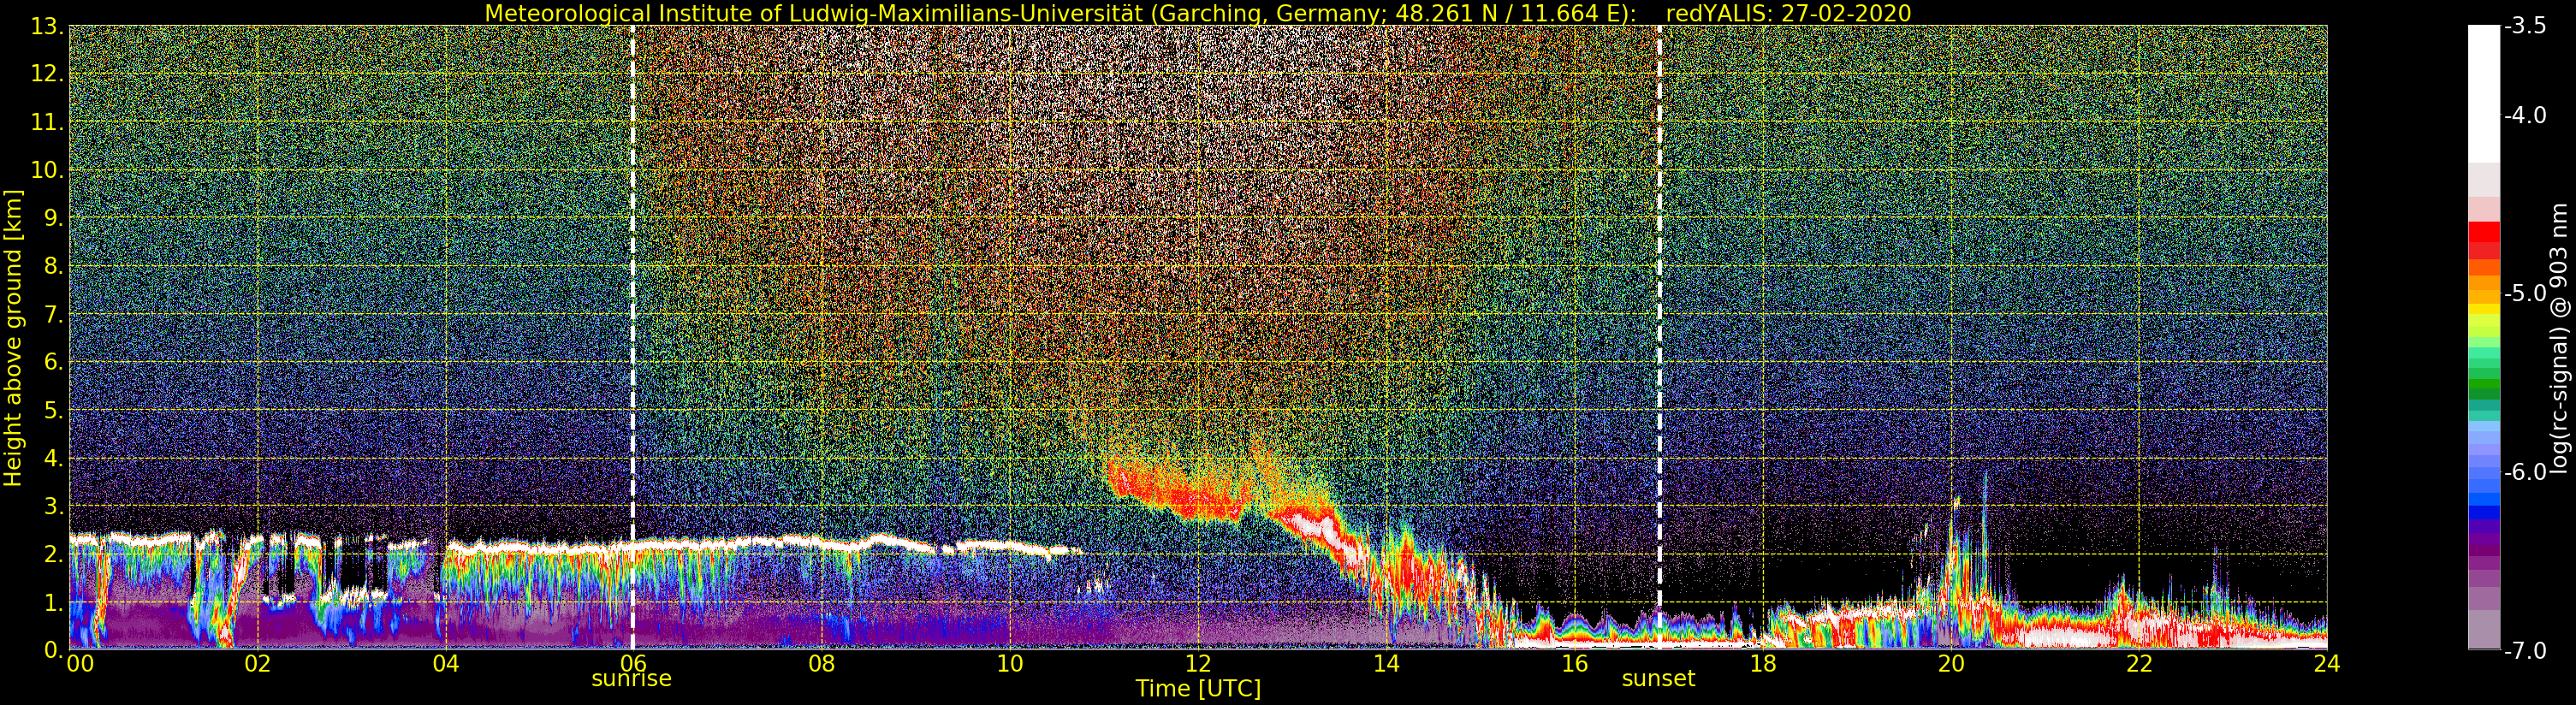2576x705 pixels.
Task: Click the height tick label '8.'
Action: [x=54, y=266]
